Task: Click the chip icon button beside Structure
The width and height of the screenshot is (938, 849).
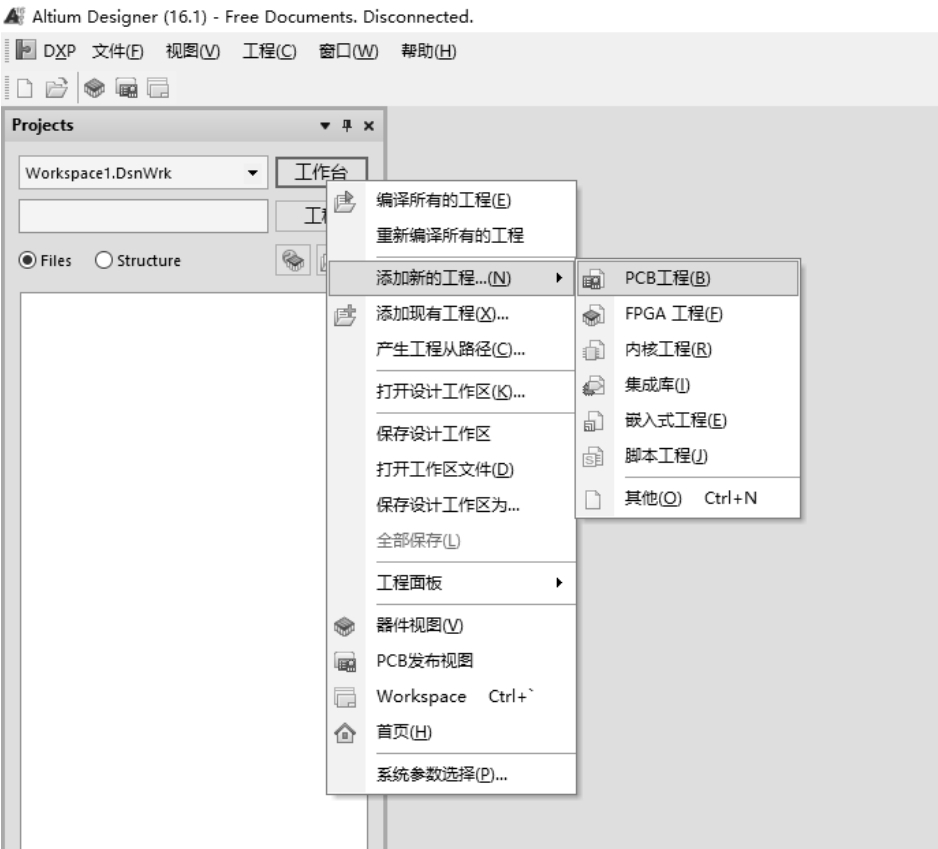Action: pyautogui.click(x=293, y=260)
